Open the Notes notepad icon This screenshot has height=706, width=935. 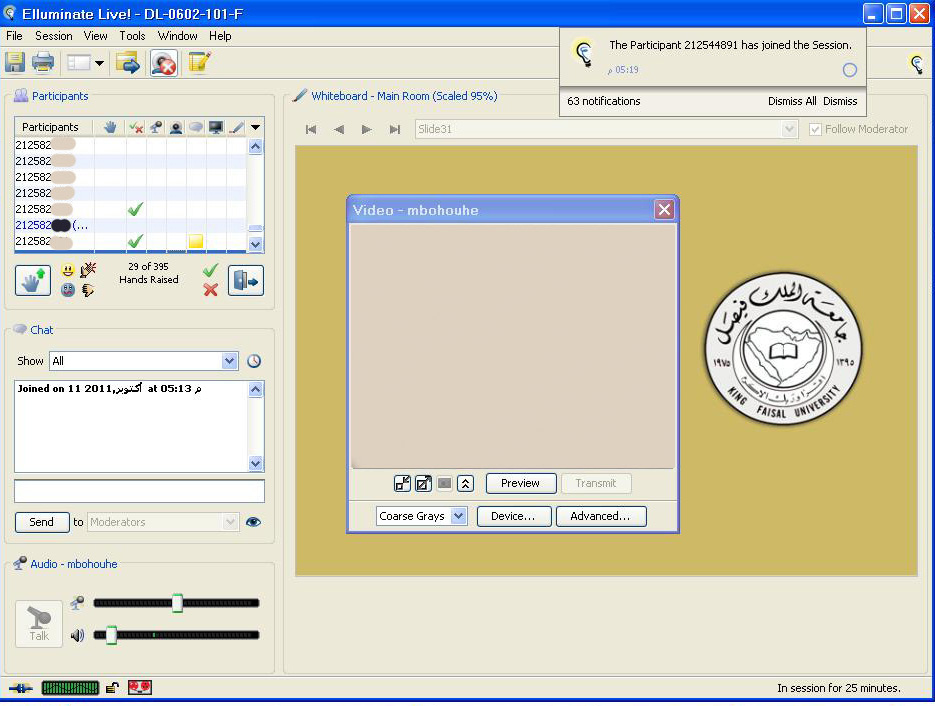(x=199, y=62)
